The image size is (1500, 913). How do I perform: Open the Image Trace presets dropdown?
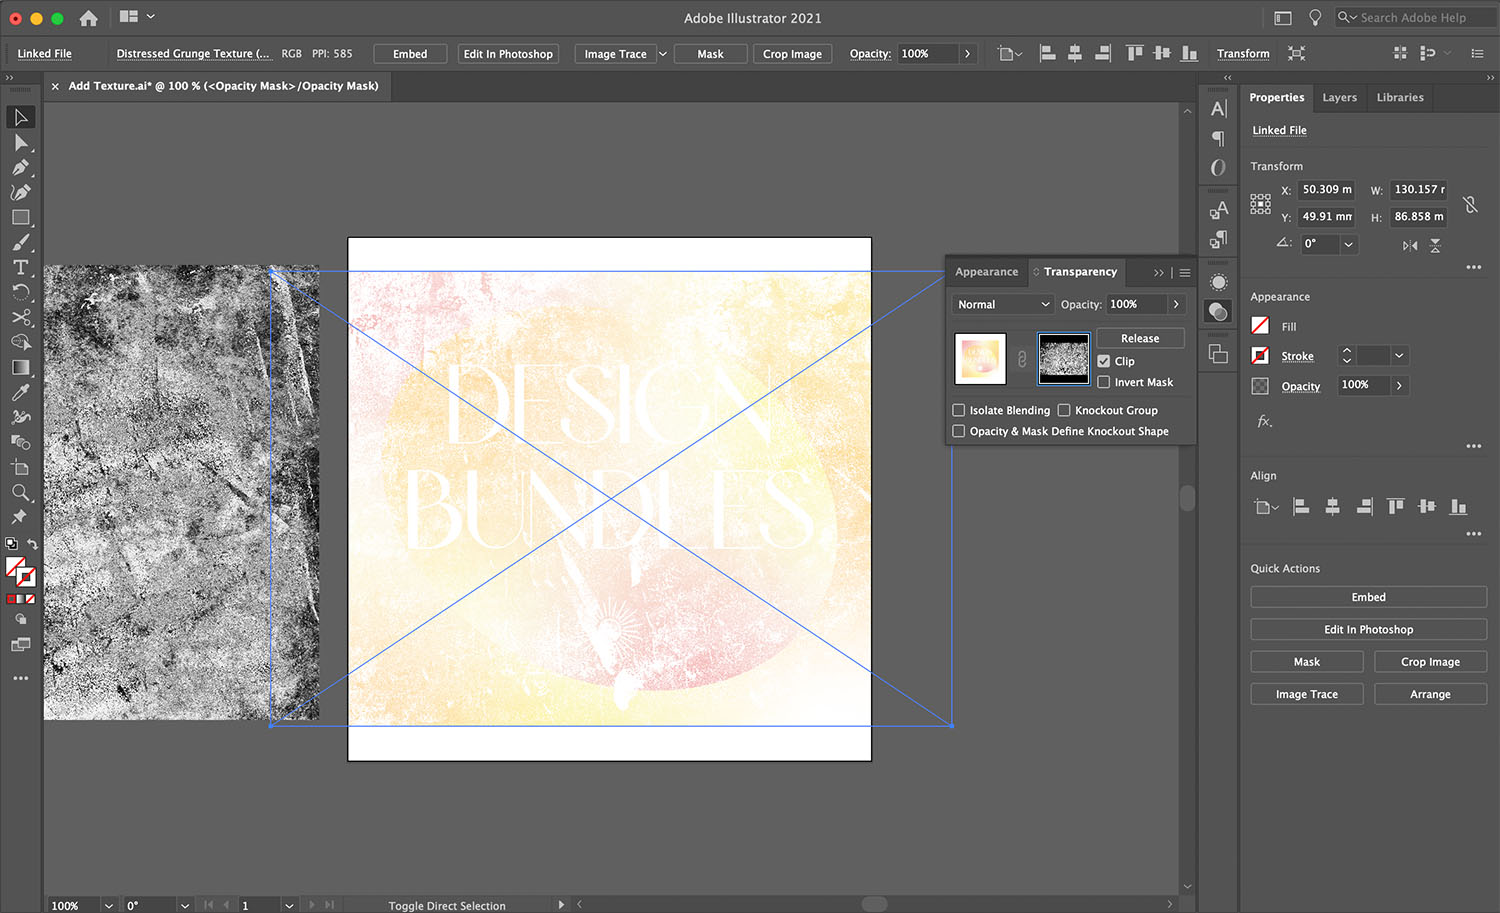662,54
